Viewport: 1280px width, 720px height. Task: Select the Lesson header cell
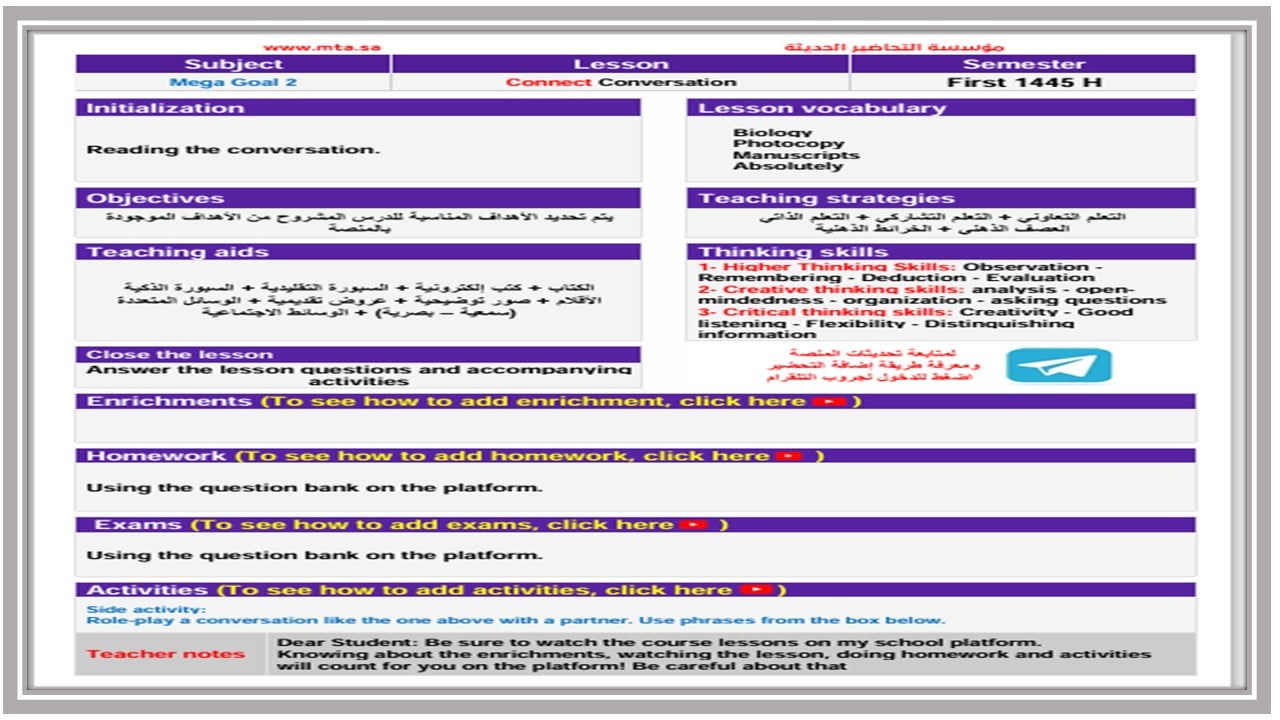(621, 64)
